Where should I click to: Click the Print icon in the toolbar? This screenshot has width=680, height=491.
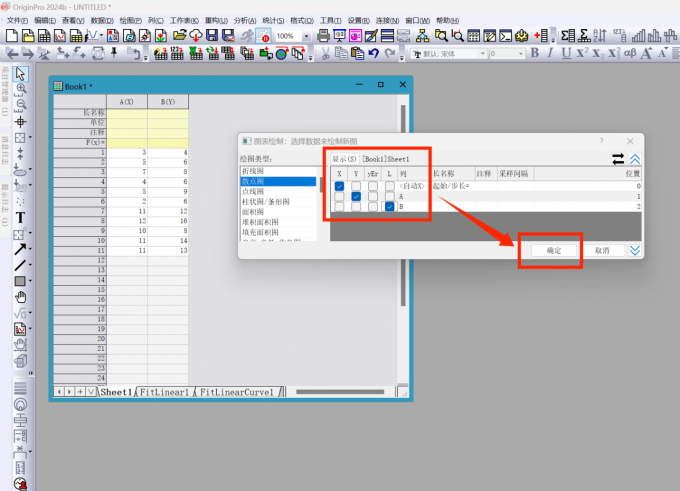[x=323, y=36]
